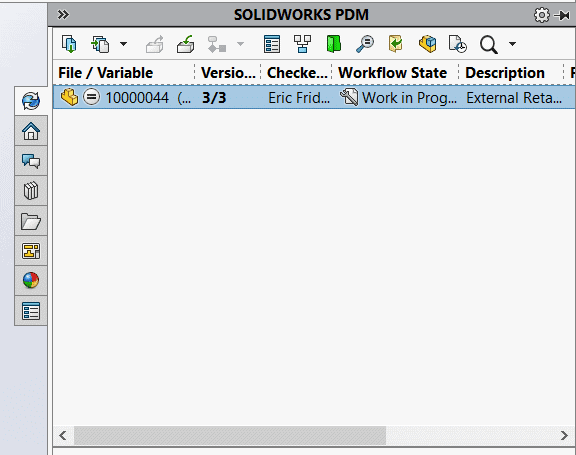This screenshot has height=455, width=576.
Task: Open the Get options dropdown arrow
Action: click(123, 44)
